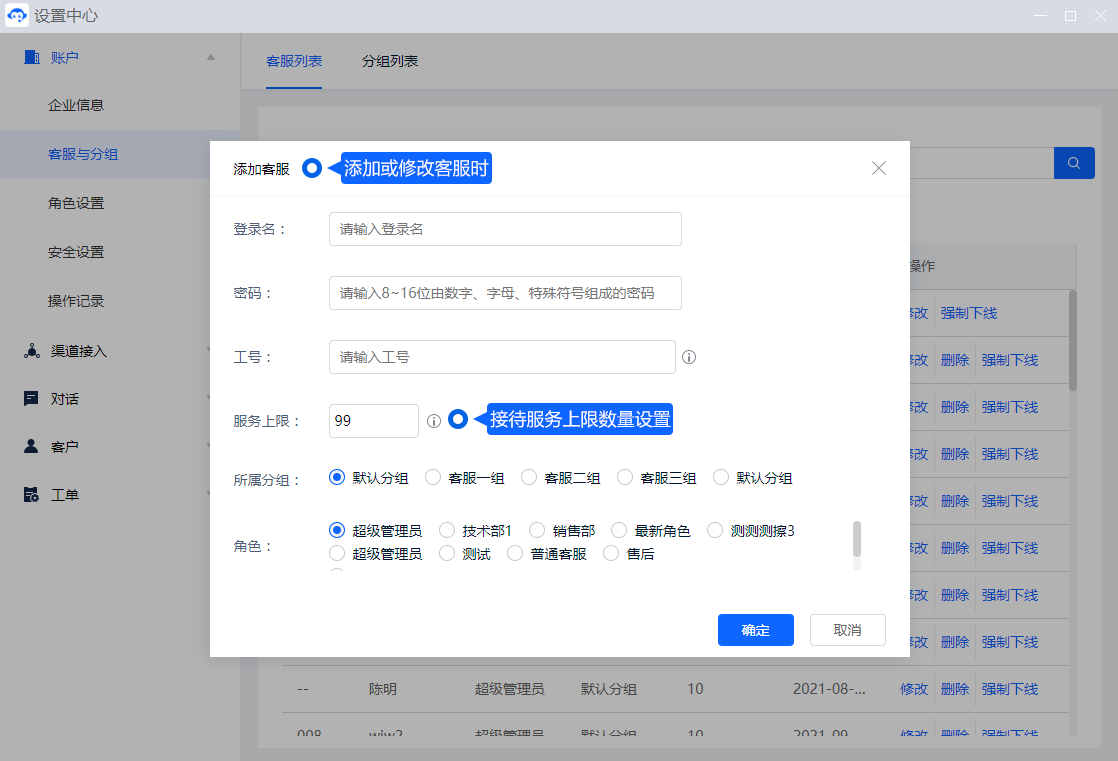1118x761 pixels.
Task: Open 操作记录 in the sidebar
Action: pyautogui.click(x=76, y=301)
